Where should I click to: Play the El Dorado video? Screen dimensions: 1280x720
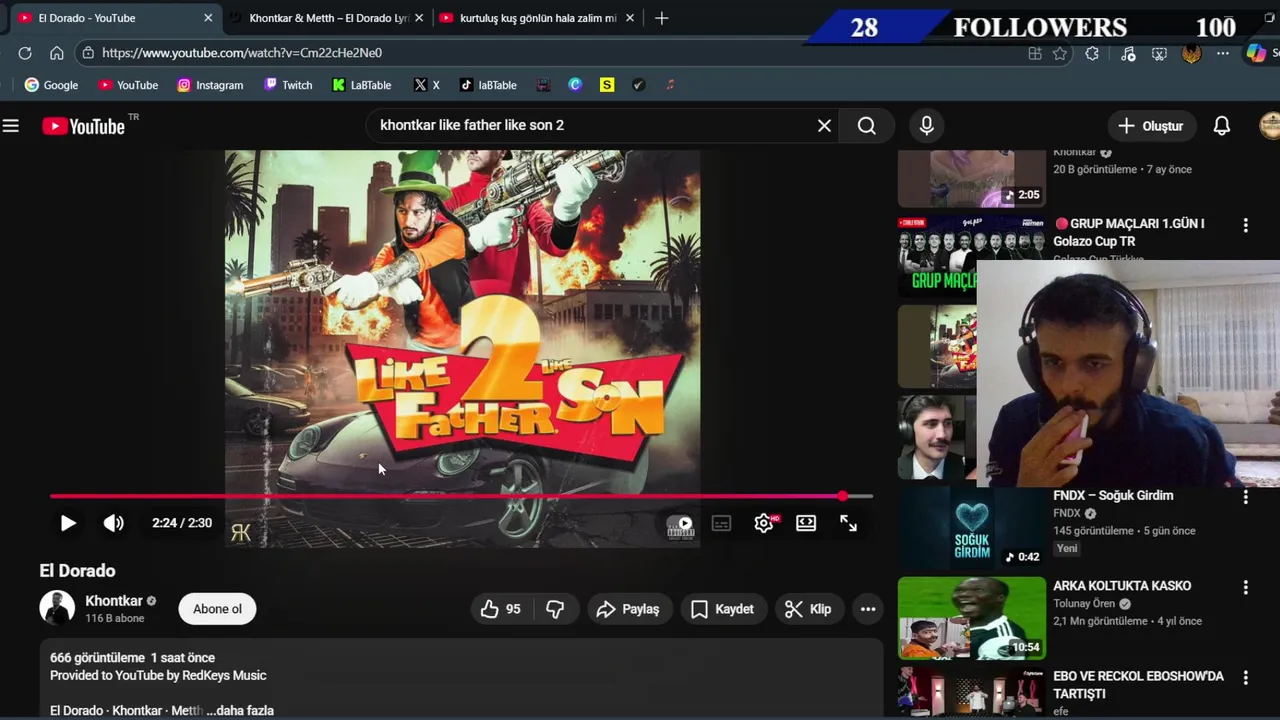pos(68,523)
